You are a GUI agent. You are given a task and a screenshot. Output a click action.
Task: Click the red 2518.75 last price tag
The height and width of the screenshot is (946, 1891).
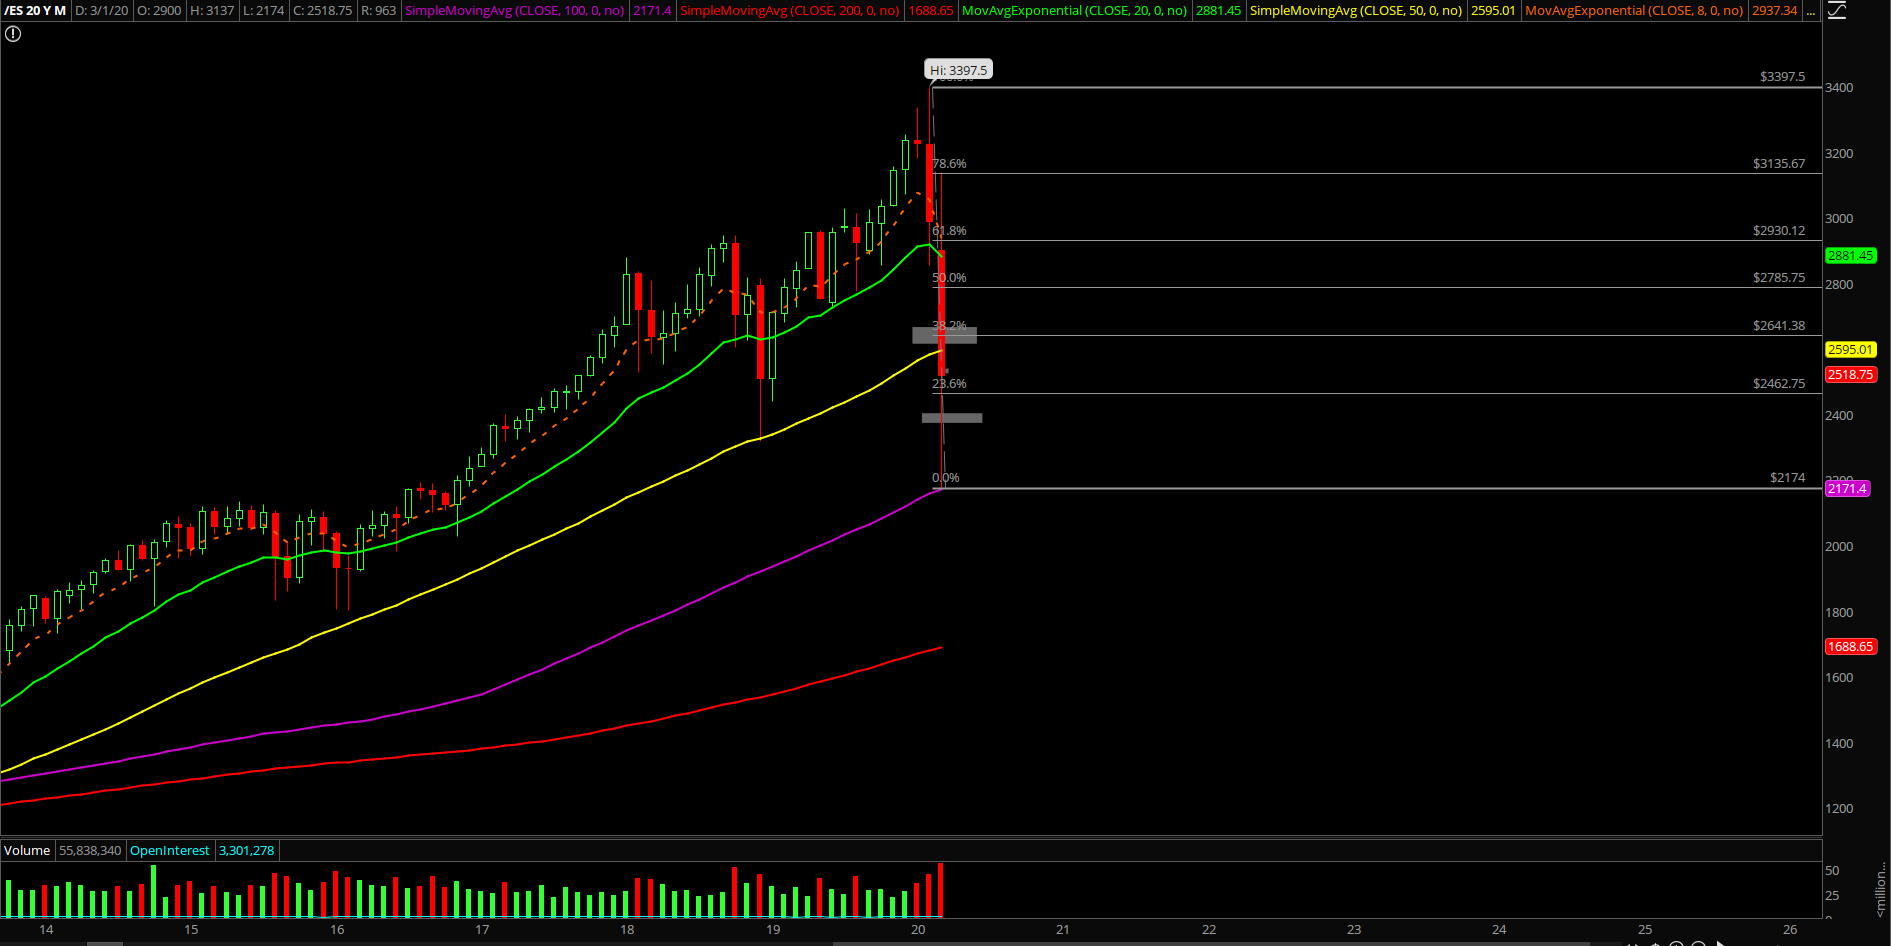1850,375
